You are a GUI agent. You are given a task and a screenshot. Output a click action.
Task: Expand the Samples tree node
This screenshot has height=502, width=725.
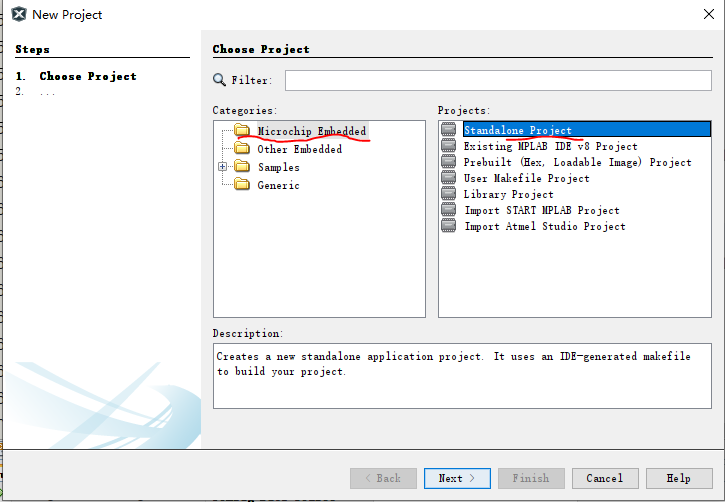tap(222, 166)
